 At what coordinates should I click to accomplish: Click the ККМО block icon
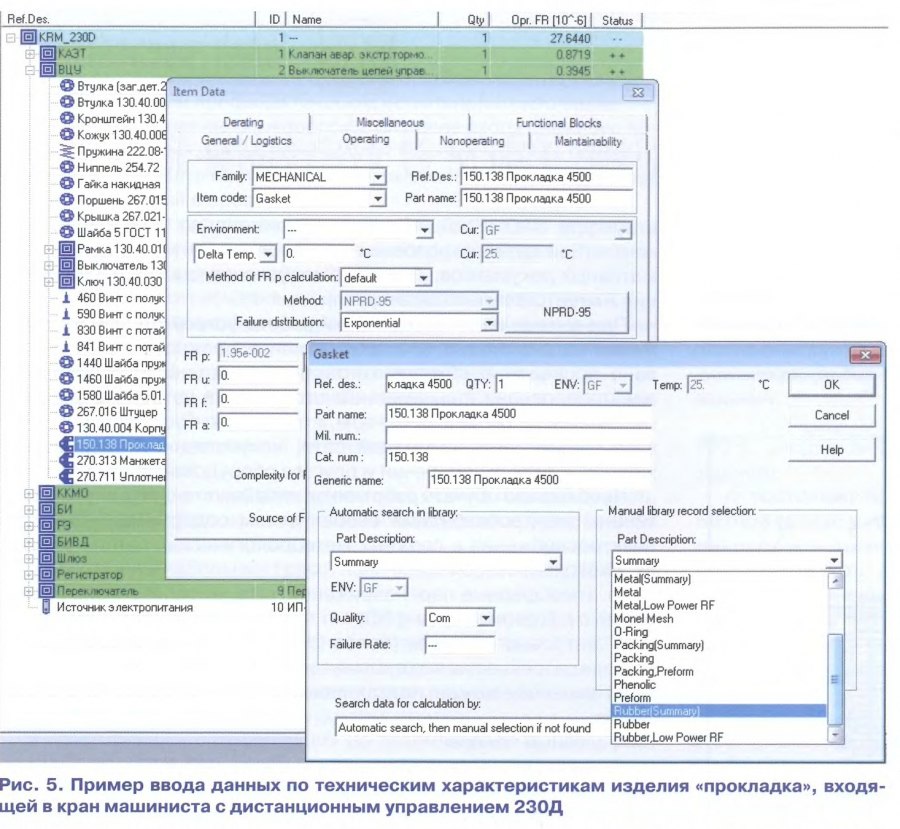coord(47,492)
